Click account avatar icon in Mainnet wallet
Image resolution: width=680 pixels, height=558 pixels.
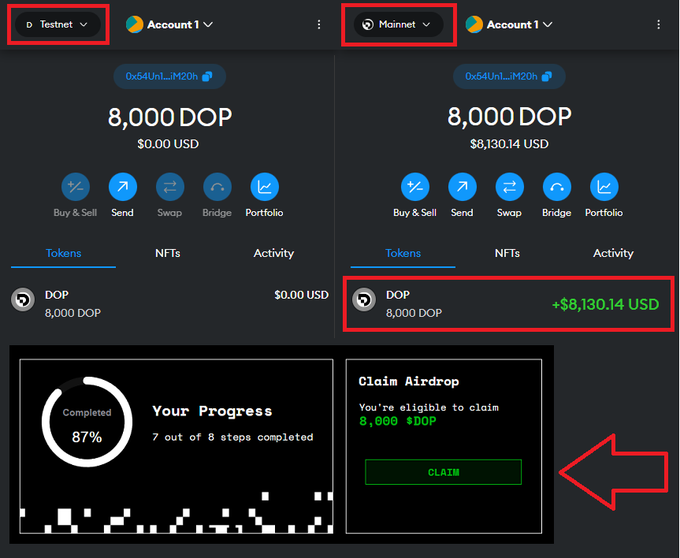[474, 25]
